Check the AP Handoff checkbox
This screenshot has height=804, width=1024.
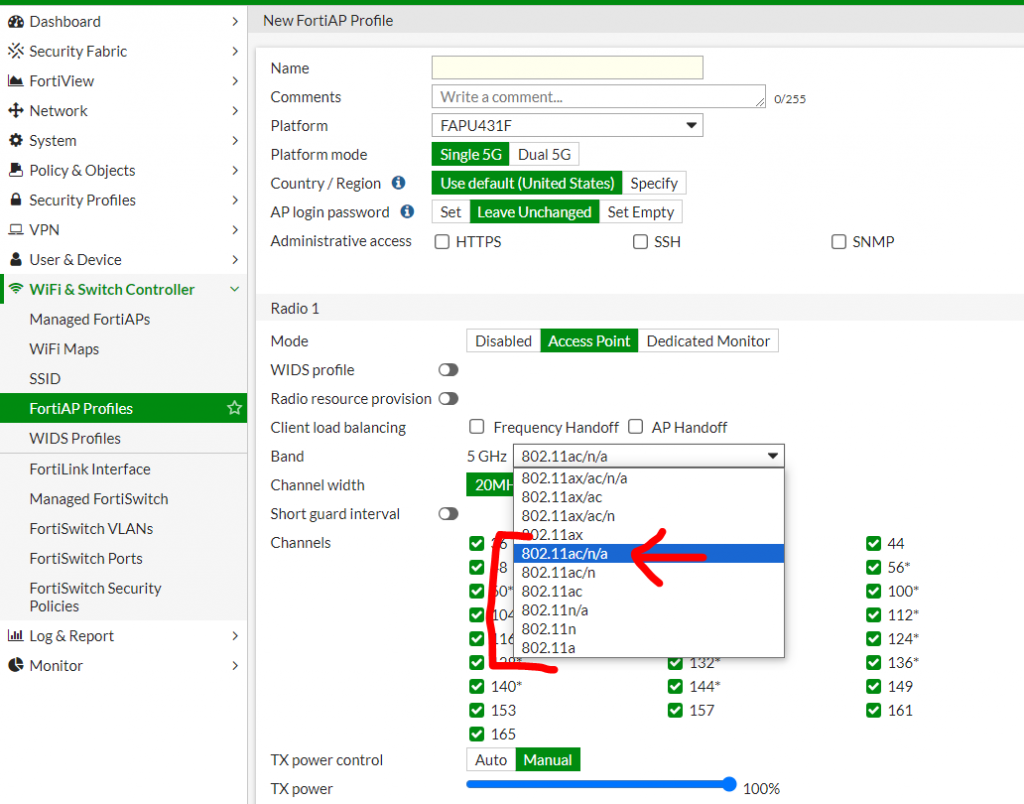[x=635, y=427]
